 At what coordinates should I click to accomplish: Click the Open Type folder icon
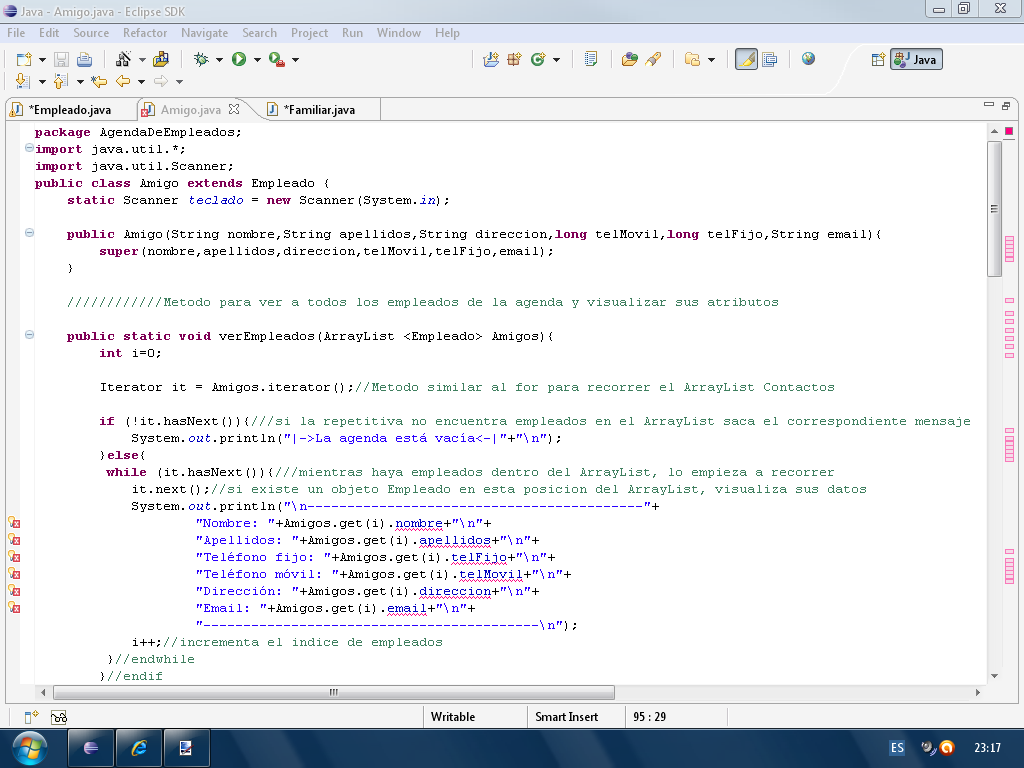click(630, 59)
